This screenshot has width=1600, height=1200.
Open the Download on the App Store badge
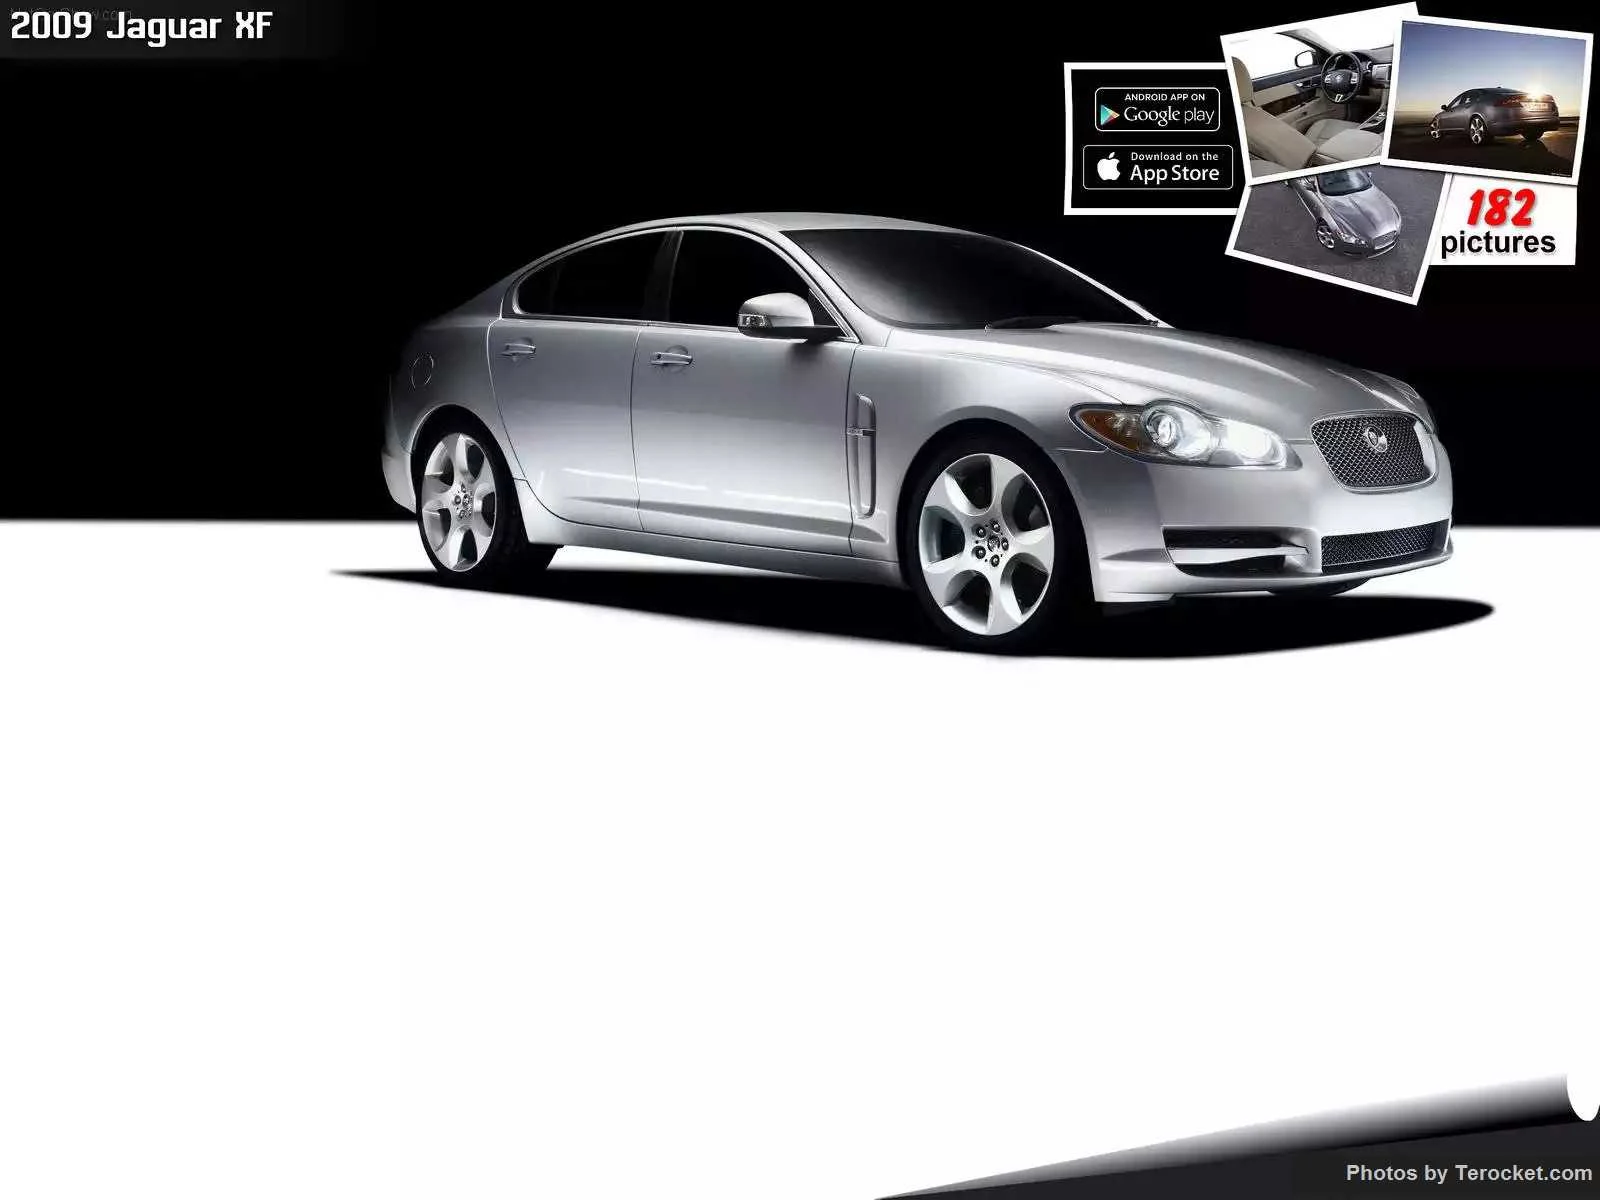point(1157,167)
